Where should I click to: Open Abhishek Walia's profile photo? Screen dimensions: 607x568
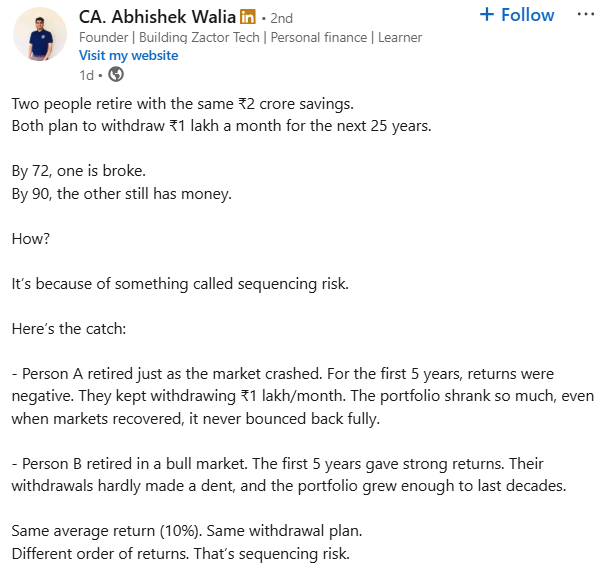click(40, 34)
